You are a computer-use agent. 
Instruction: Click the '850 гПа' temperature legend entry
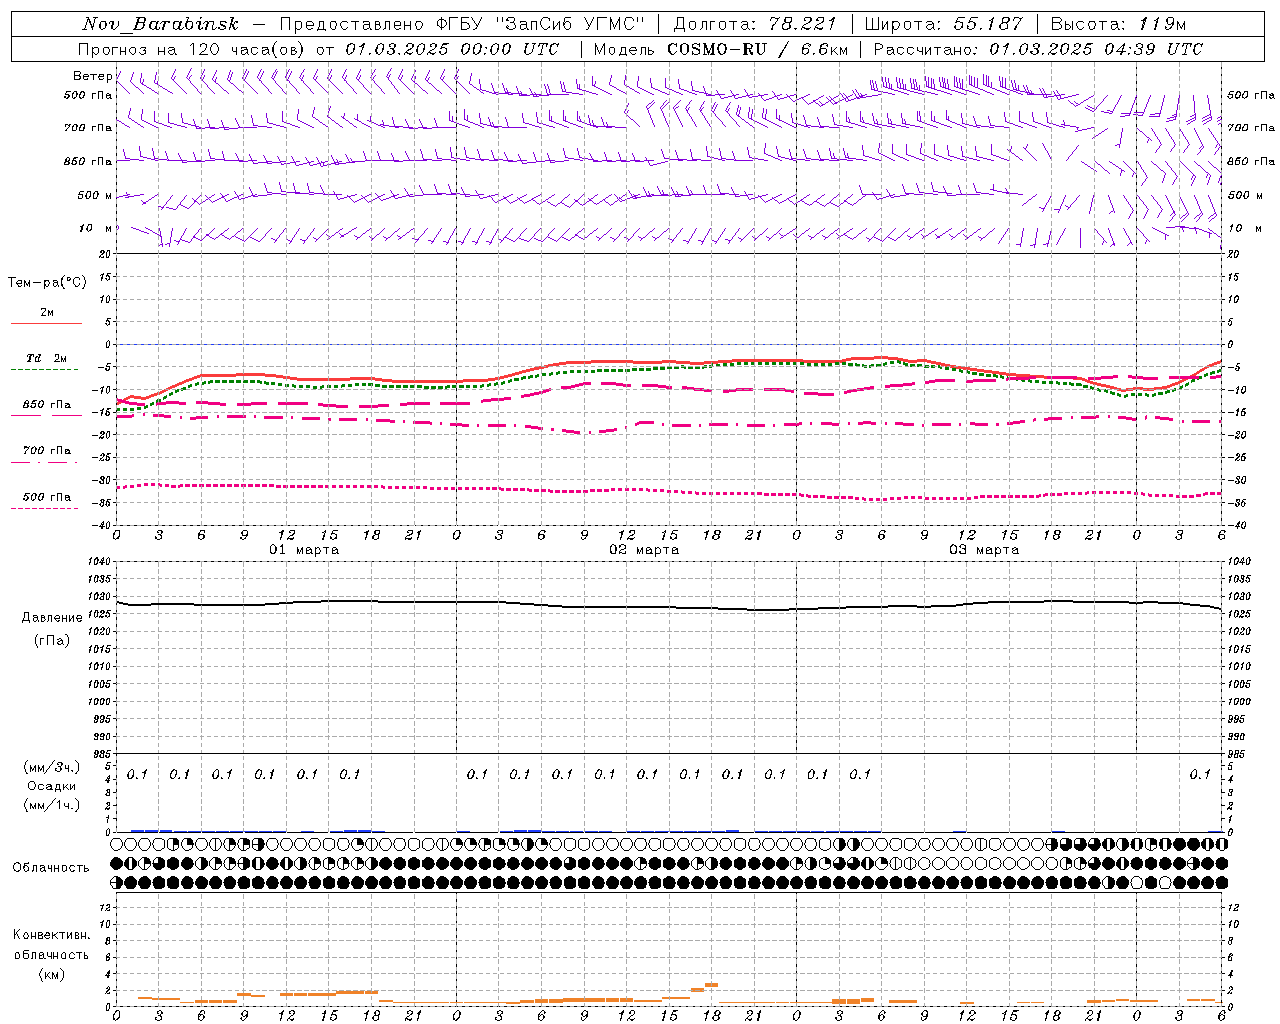tap(46, 405)
